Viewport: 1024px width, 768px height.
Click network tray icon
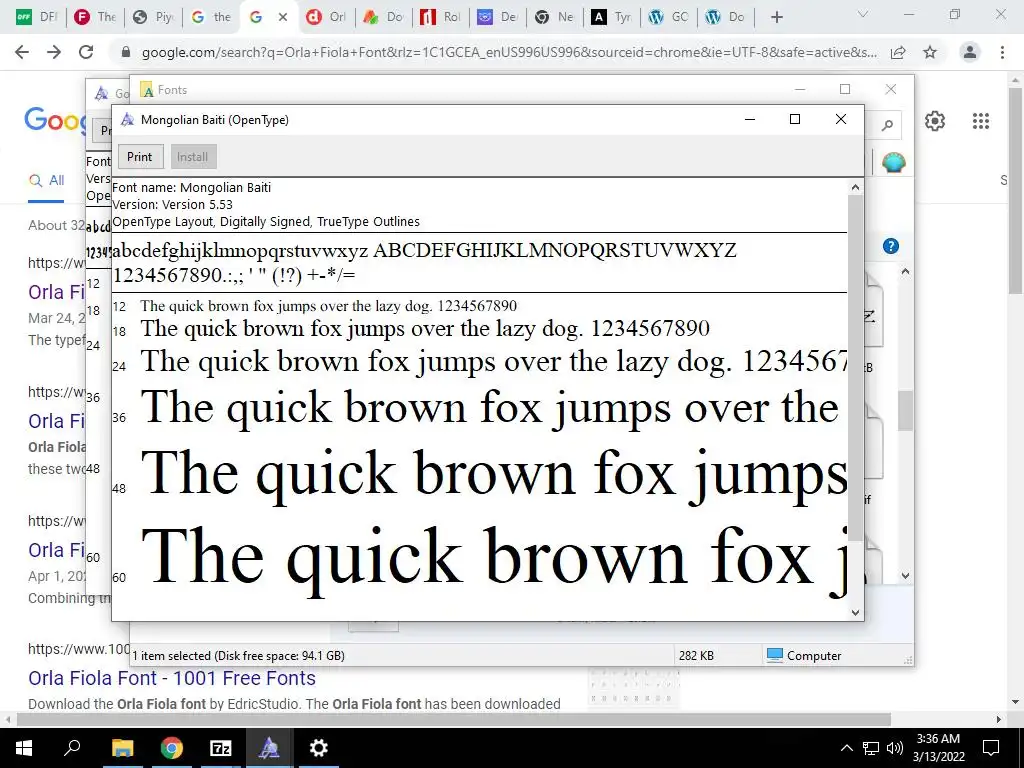[871, 748]
